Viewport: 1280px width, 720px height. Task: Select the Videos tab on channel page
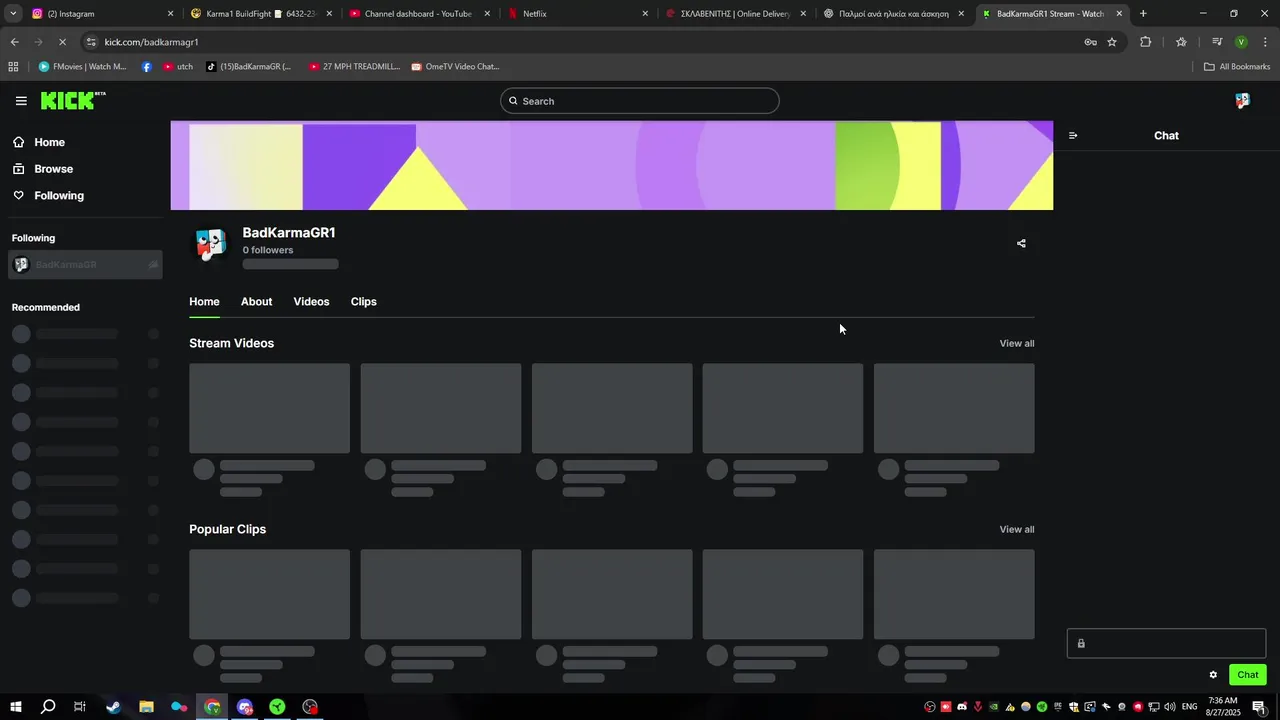pos(311,301)
